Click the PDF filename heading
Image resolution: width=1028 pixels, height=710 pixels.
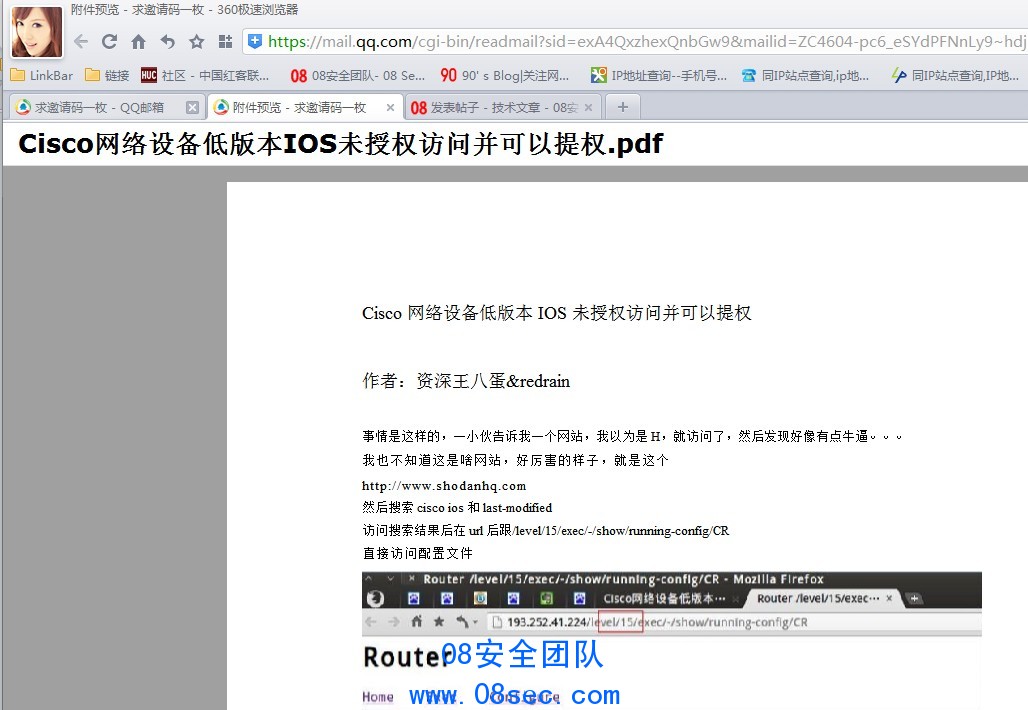coord(340,144)
